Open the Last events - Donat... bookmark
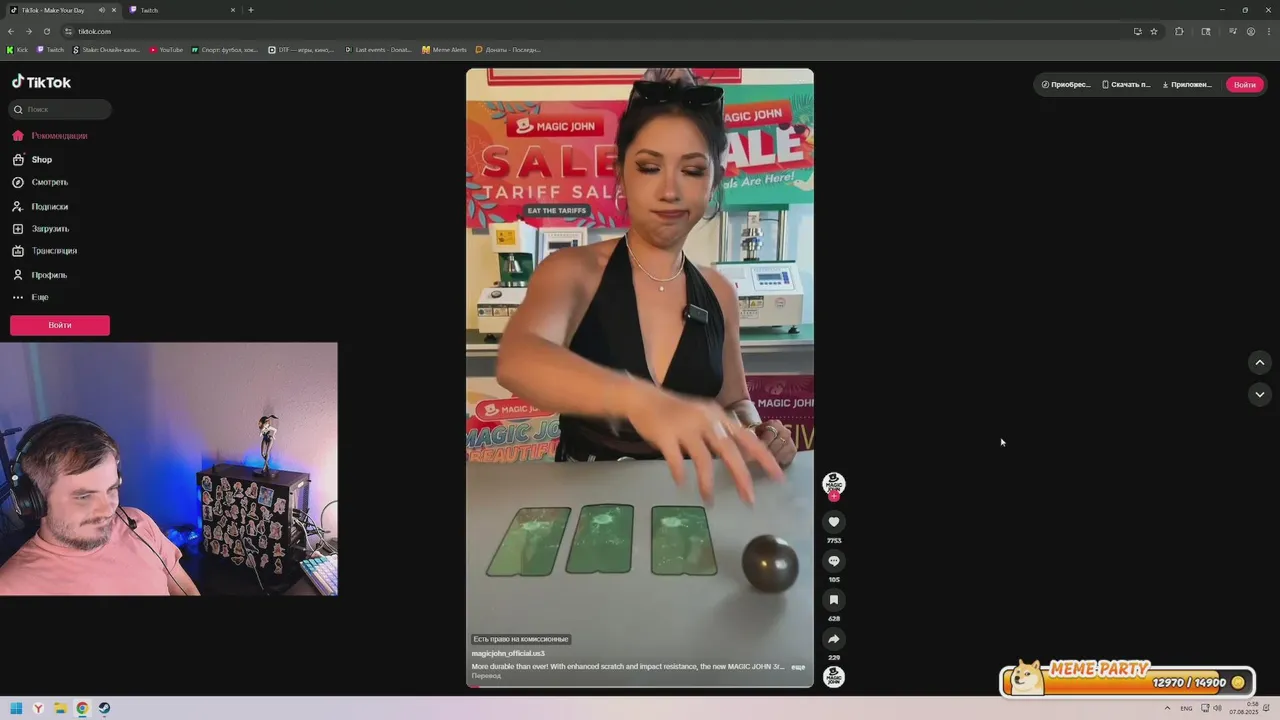Viewport: 1280px width, 720px height. [x=378, y=49]
